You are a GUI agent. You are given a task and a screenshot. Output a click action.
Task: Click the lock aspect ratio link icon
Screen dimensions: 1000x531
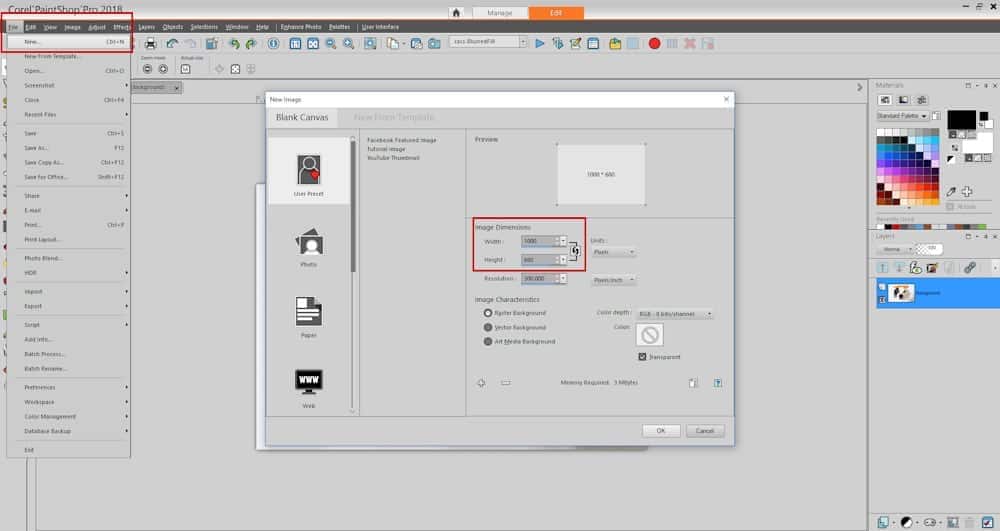(575, 250)
